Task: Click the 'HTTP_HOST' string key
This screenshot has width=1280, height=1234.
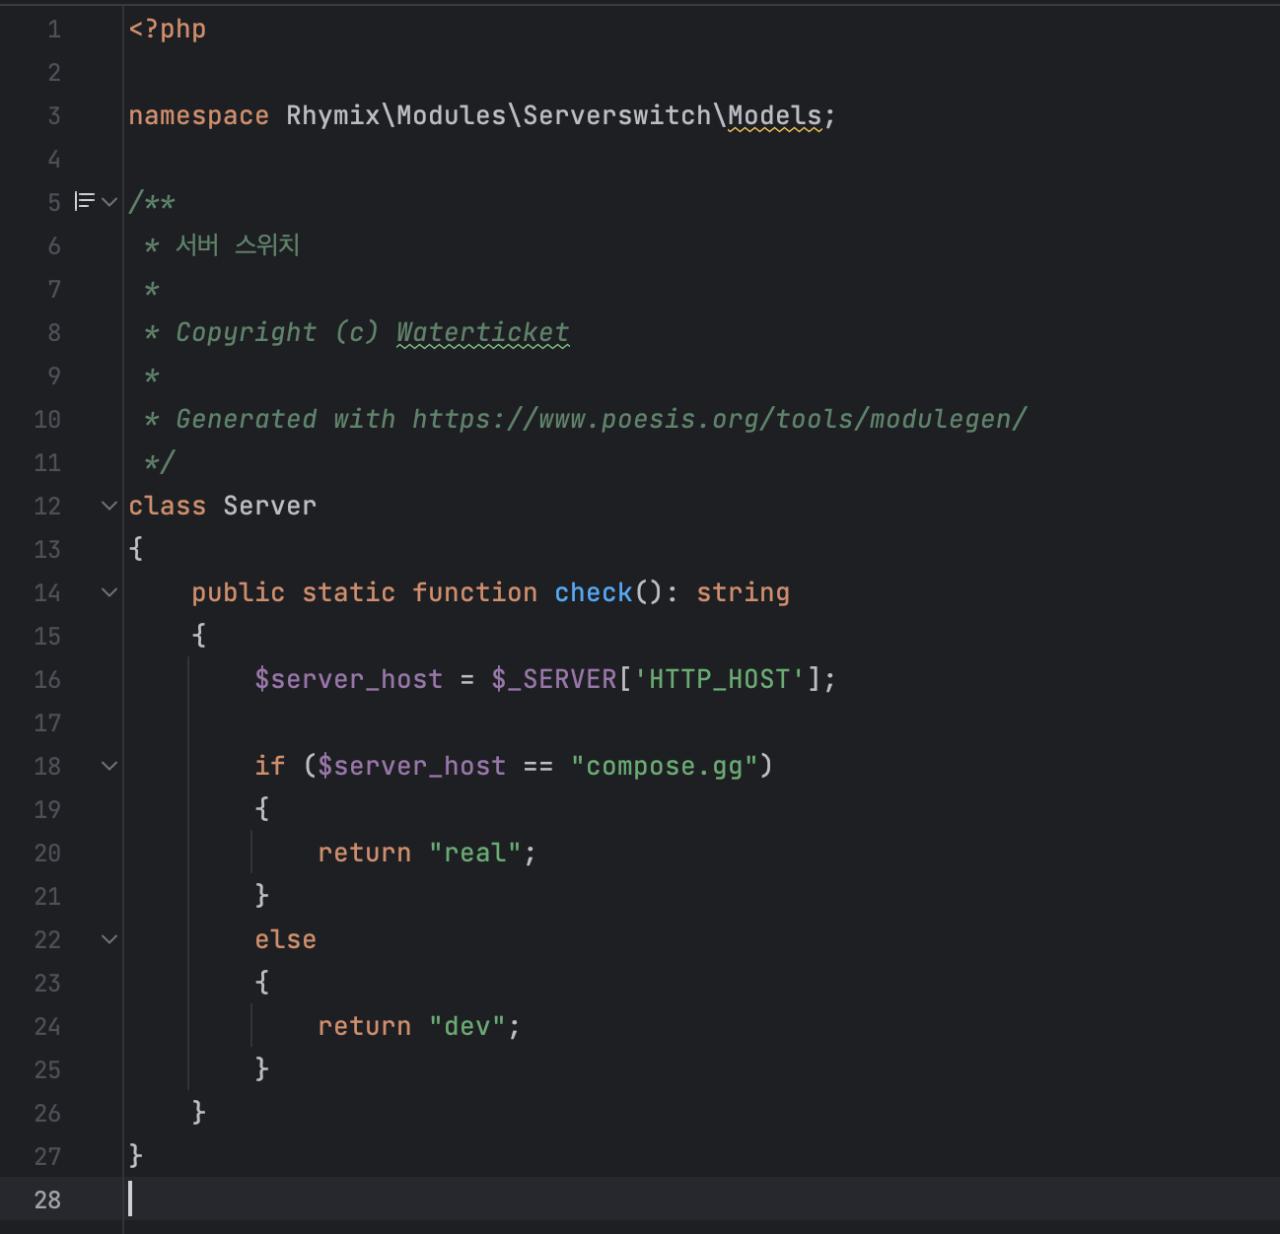Action: (x=719, y=680)
